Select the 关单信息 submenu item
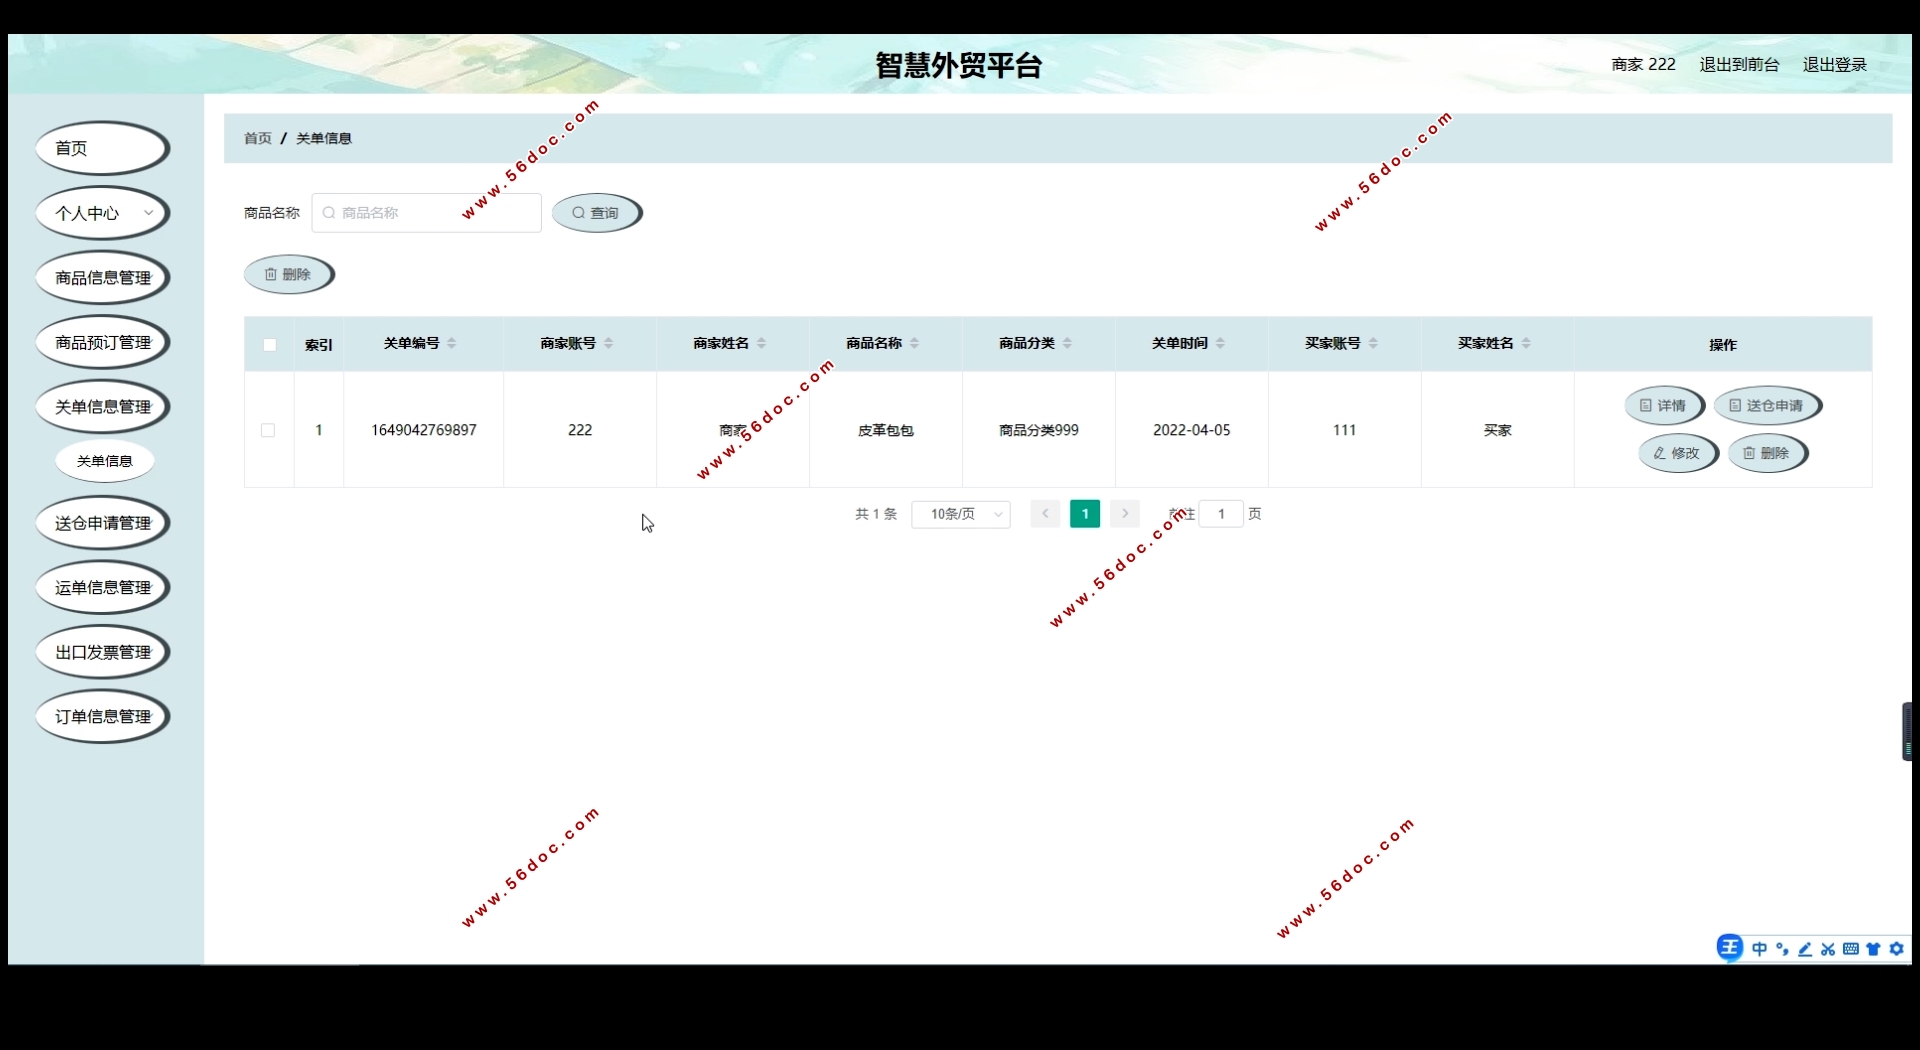 pyautogui.click(x=105, y=461)
